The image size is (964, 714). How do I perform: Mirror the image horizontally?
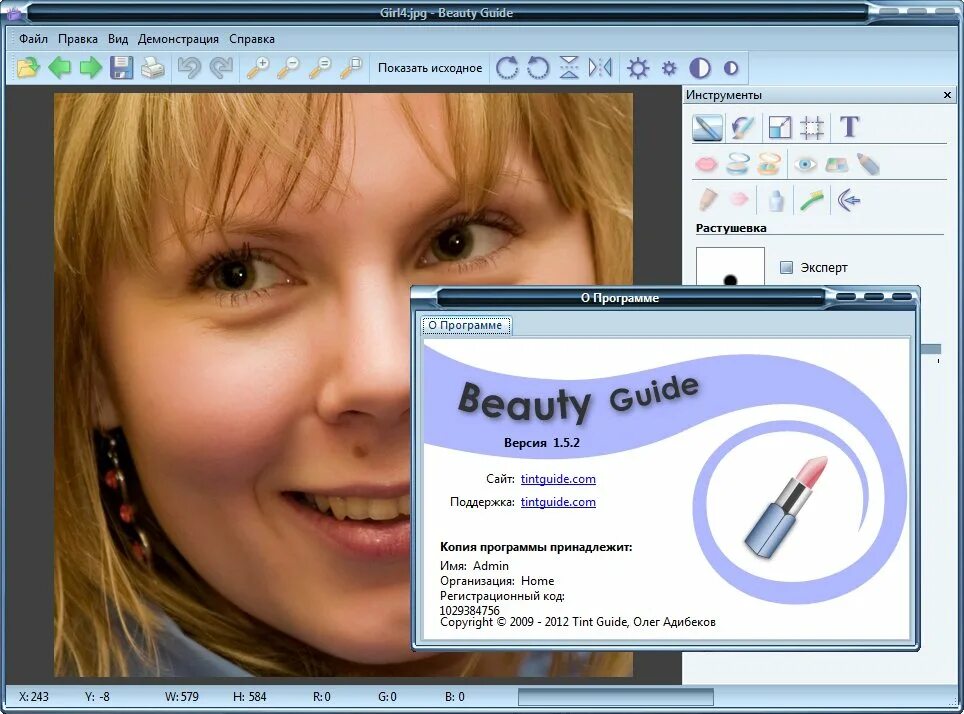[600, 68]
